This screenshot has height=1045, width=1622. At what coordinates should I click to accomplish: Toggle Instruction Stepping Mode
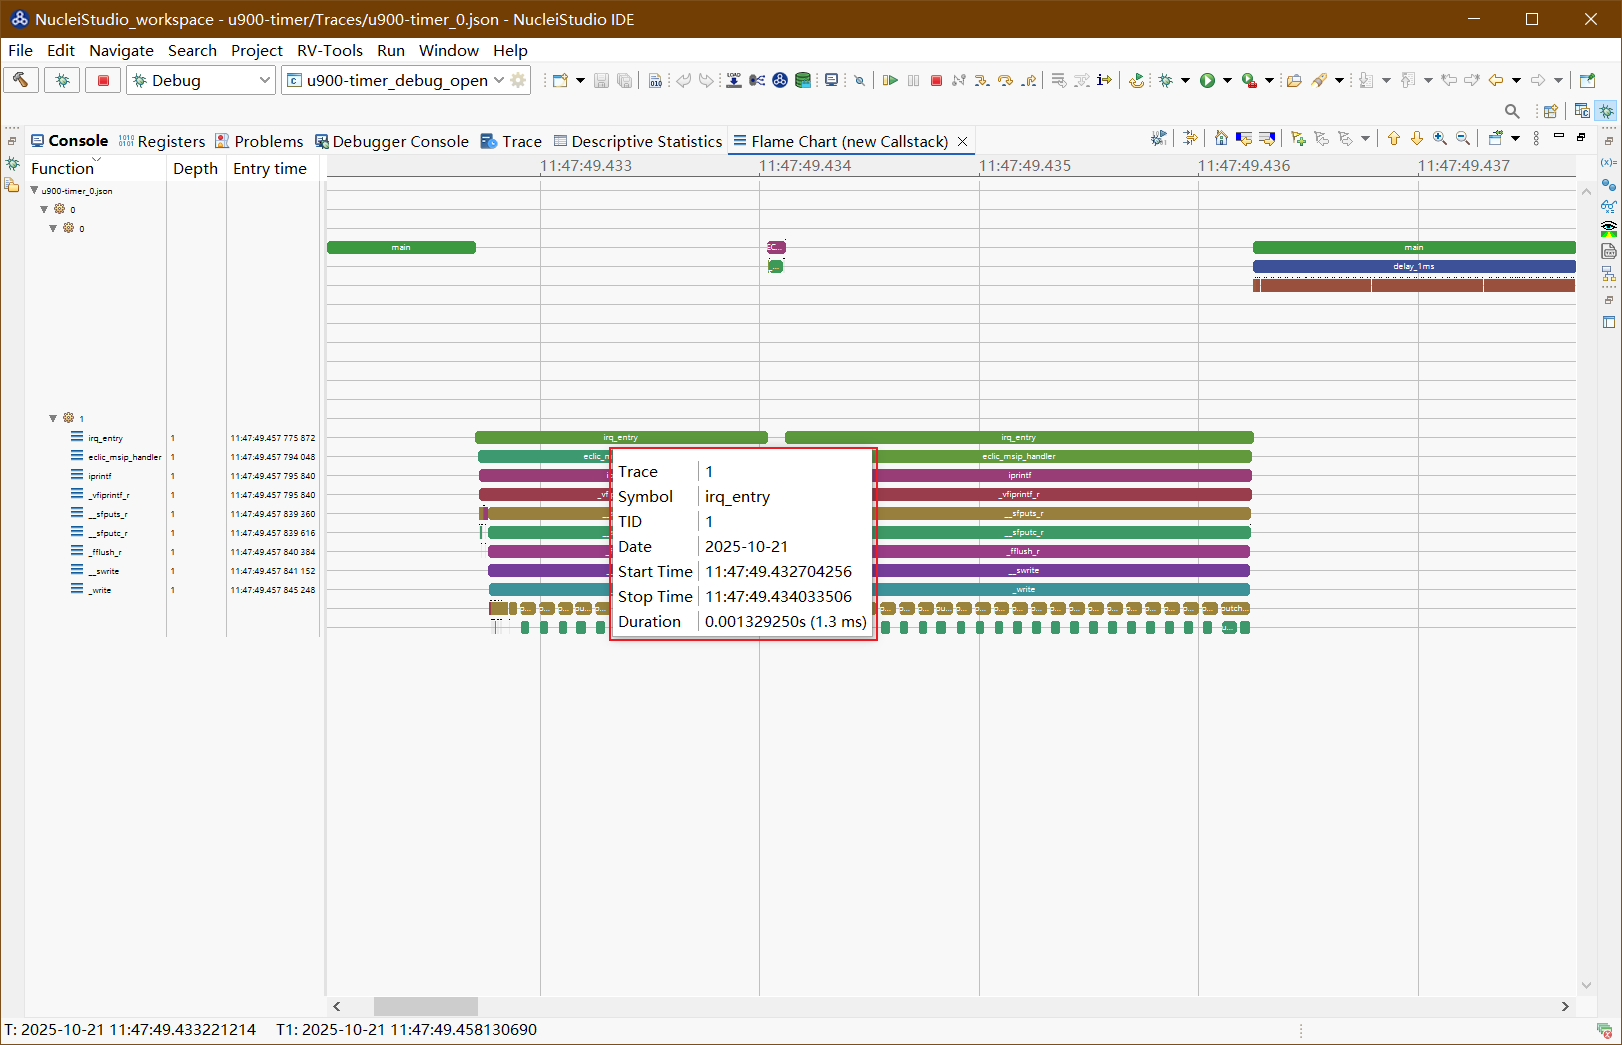point(1104,80)
